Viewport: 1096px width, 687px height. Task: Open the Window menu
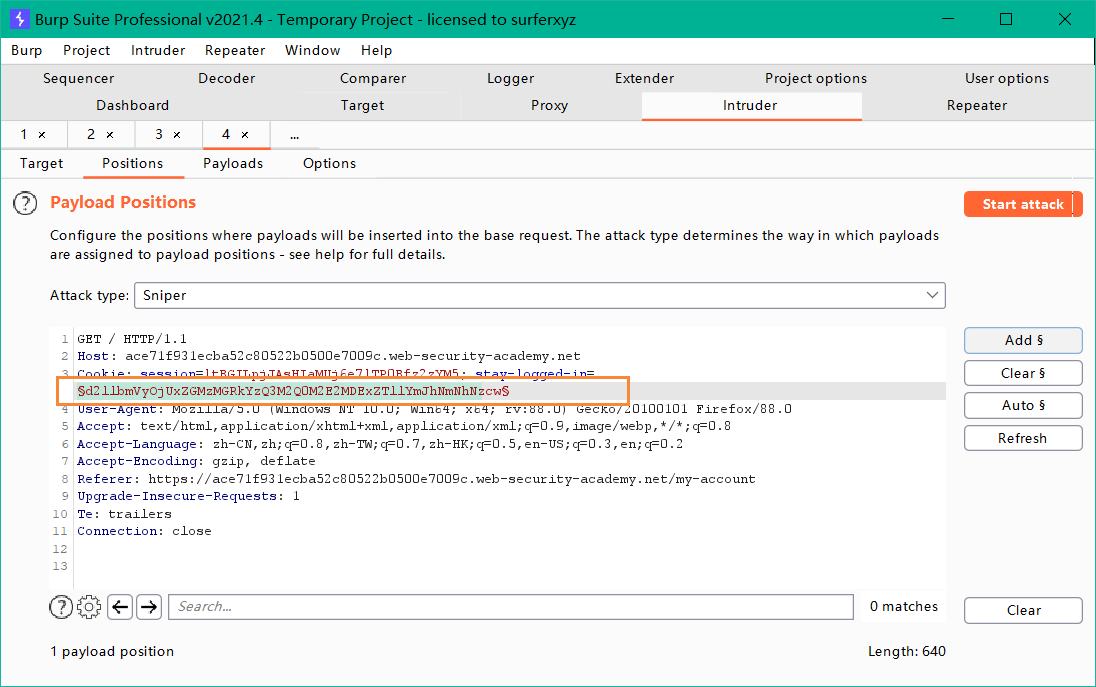[x=312, y=50]
